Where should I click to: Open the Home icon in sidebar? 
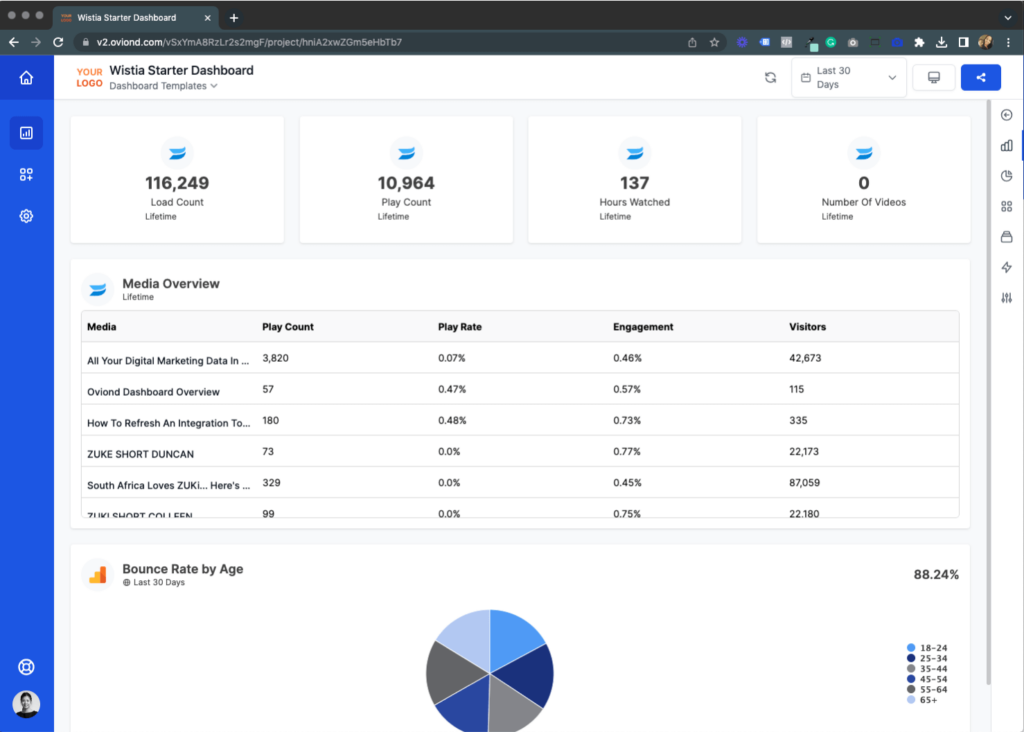26,78
